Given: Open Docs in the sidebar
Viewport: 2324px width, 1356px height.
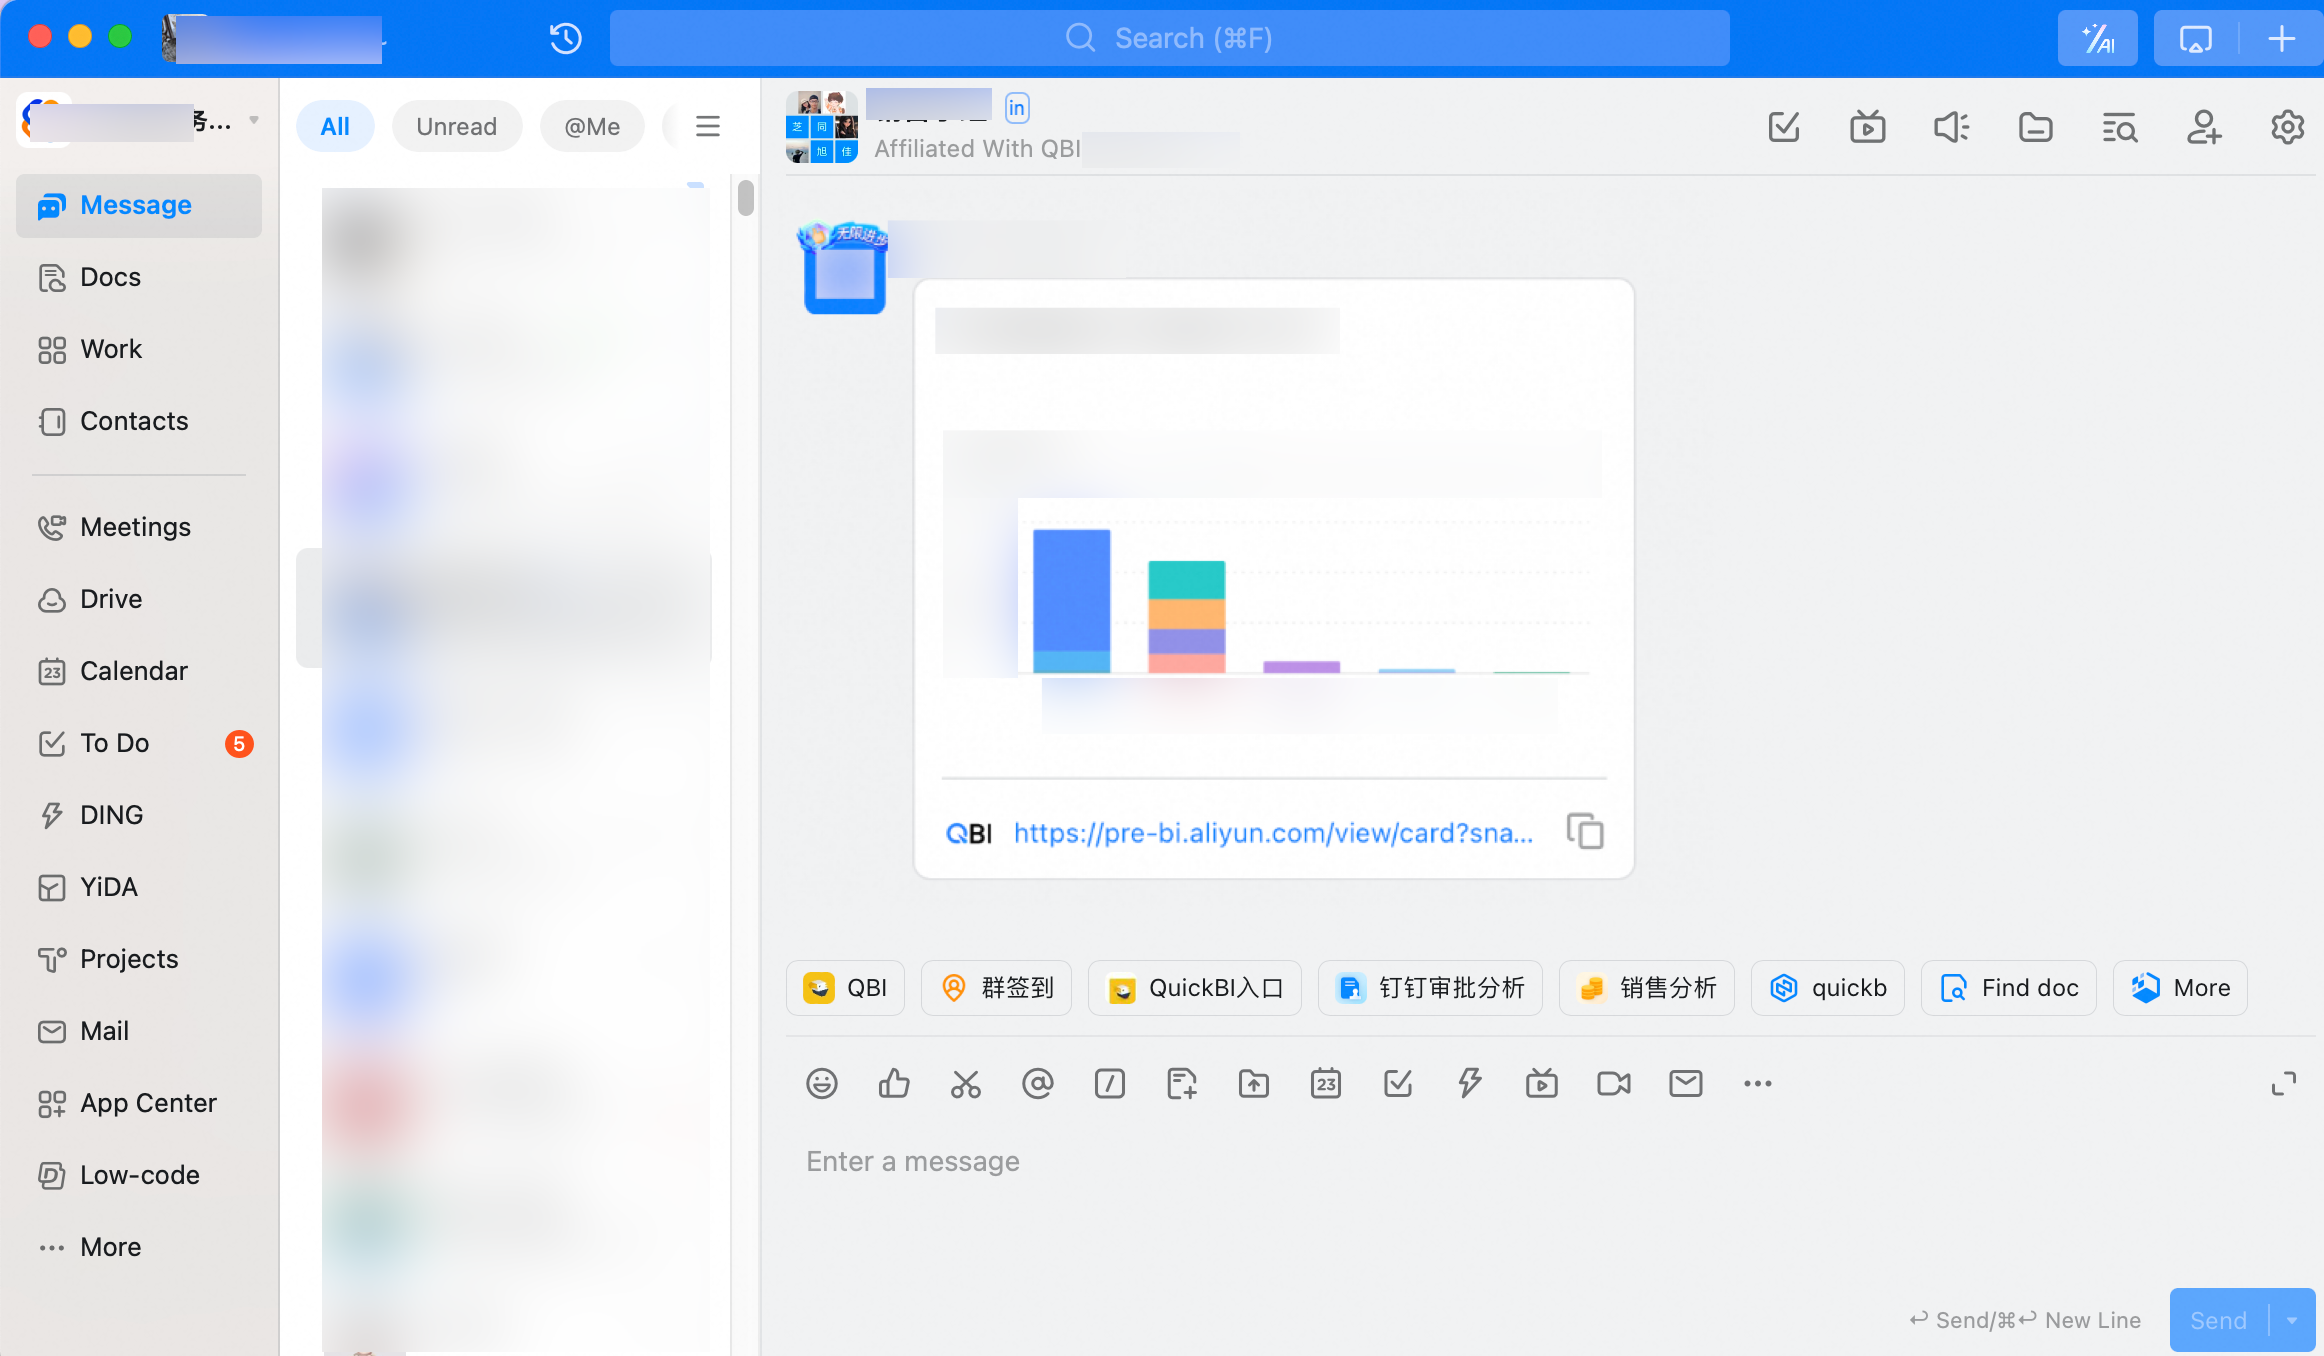Looking at the screenshot, I should click(139, 277).
